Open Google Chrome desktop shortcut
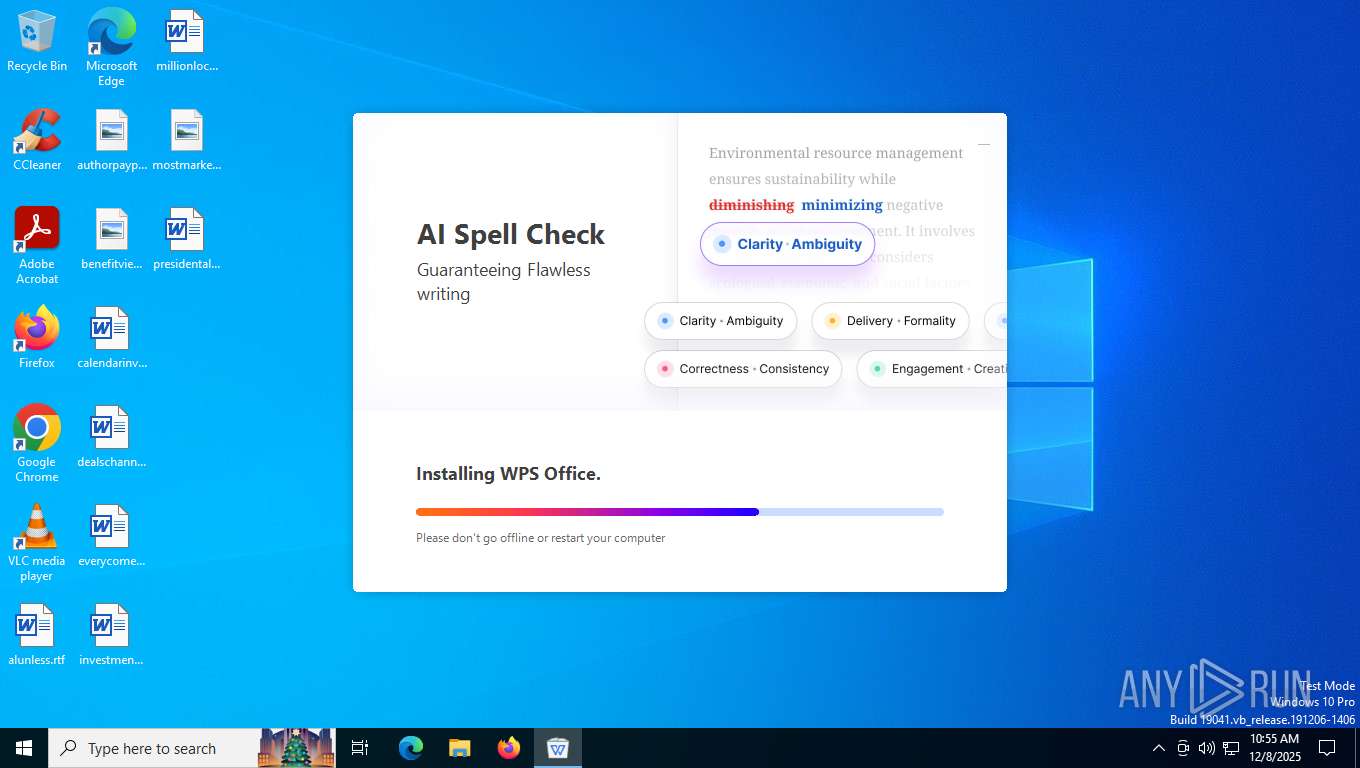Image resolution: width=1360 pixels, height=768 pixels. pos(37,443)
